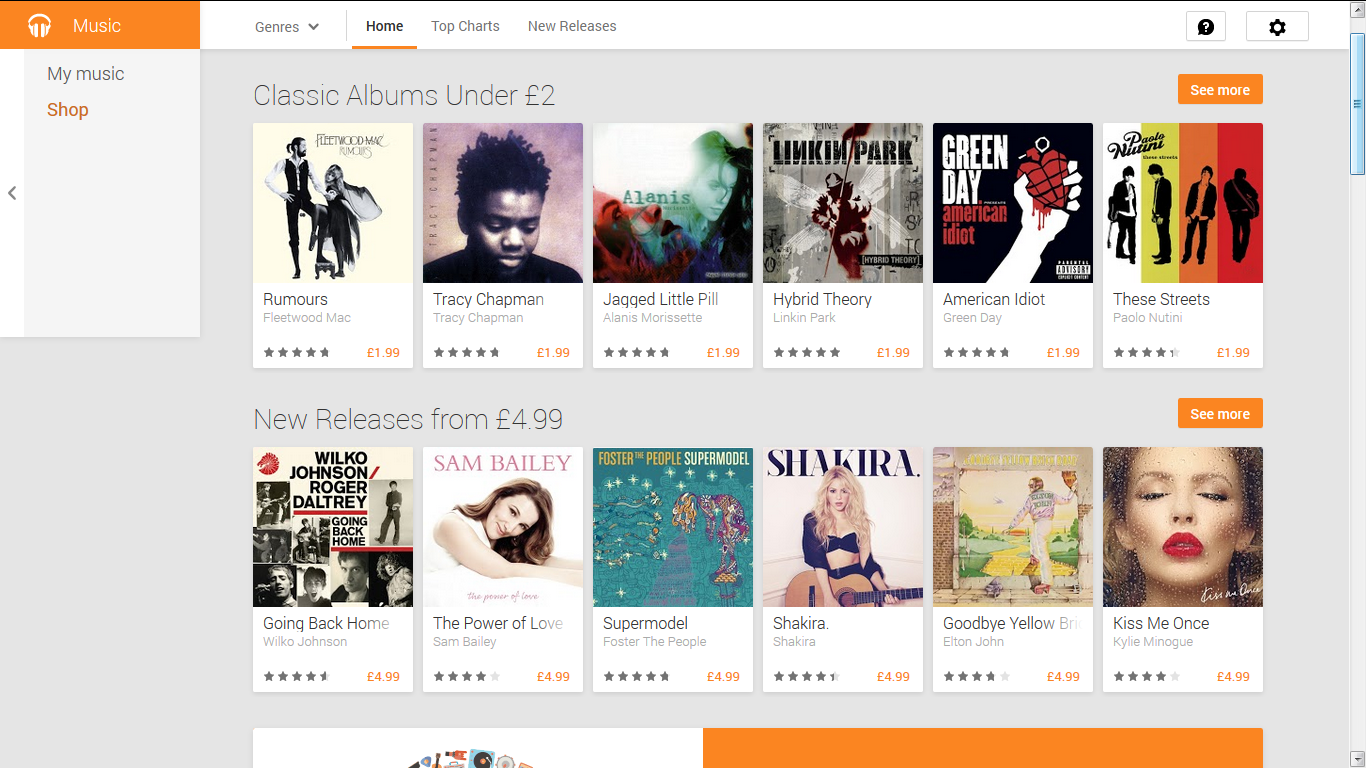Expand the Genres dropdown

pos(287,27)
